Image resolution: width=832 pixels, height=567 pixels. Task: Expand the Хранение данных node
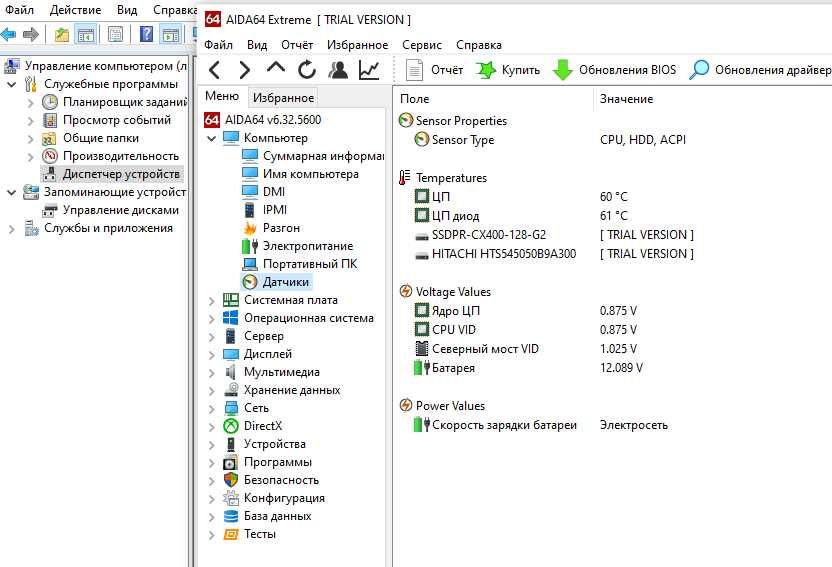(211, 391)
